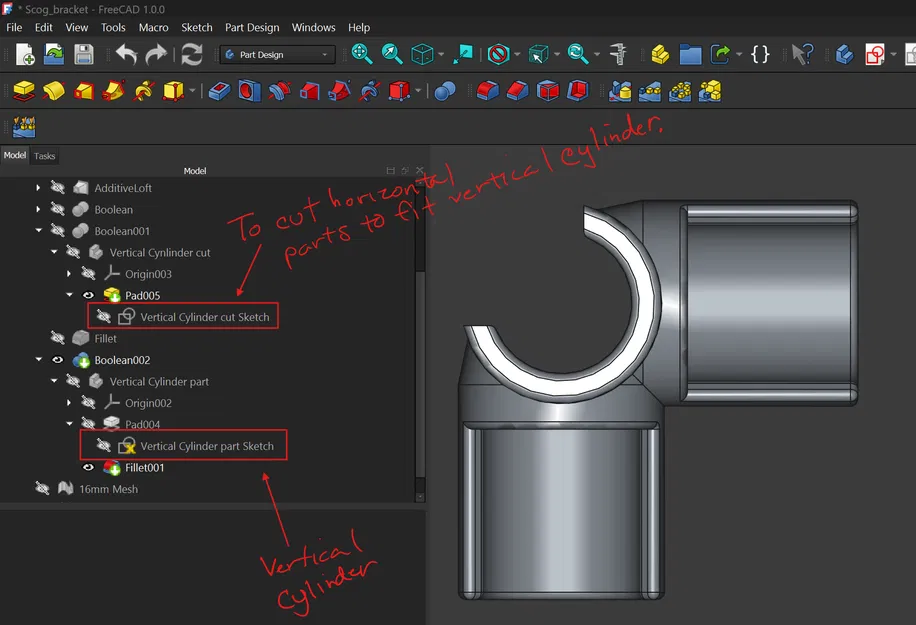Fit all content in the view

[x=362, y=54]
